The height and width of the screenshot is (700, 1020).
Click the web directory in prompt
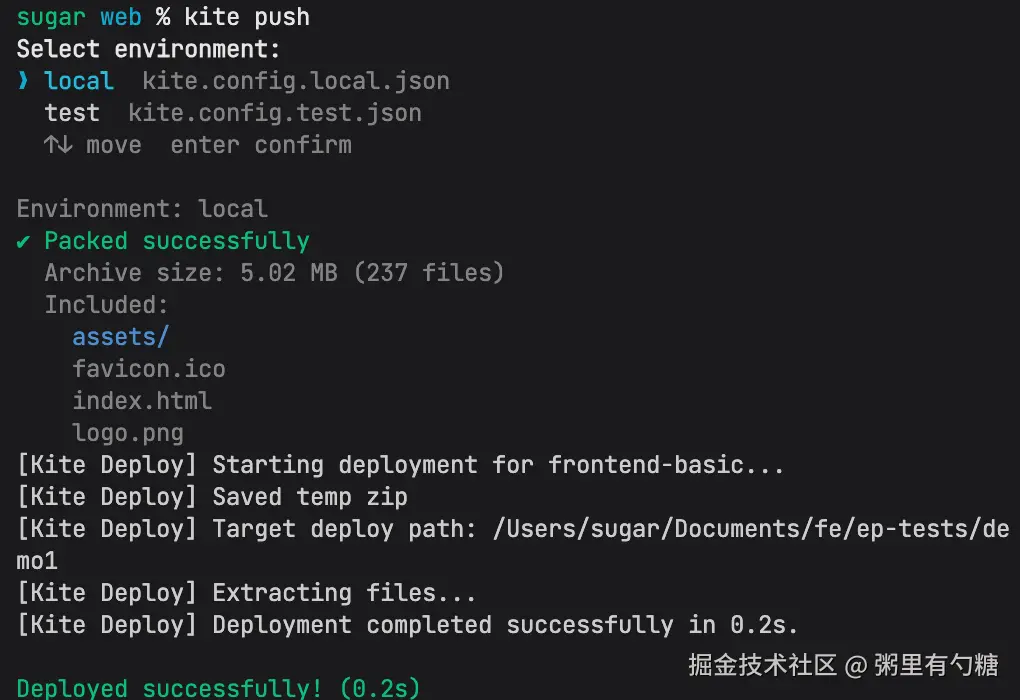120,18
